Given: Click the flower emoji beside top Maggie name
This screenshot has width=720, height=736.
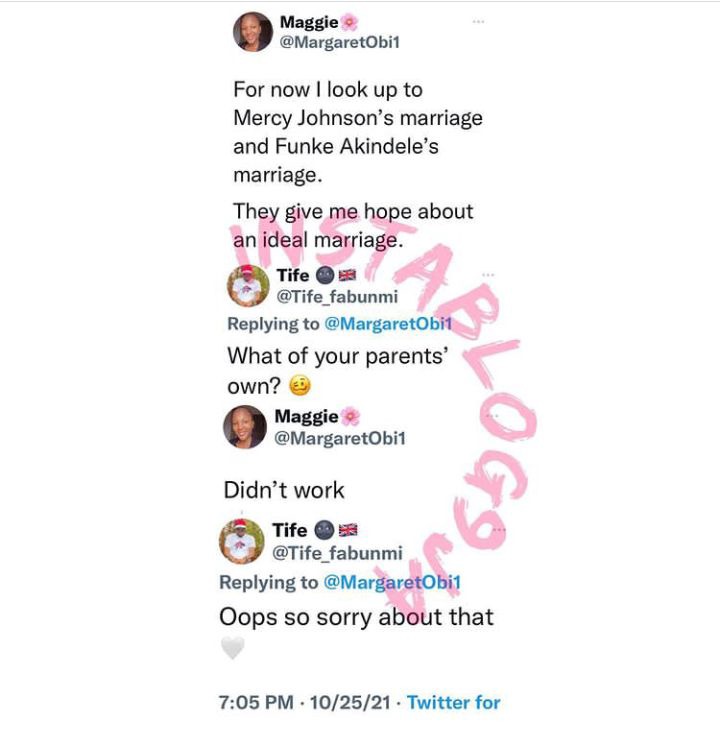Looking at the screenshot, I should click(349, 22).
